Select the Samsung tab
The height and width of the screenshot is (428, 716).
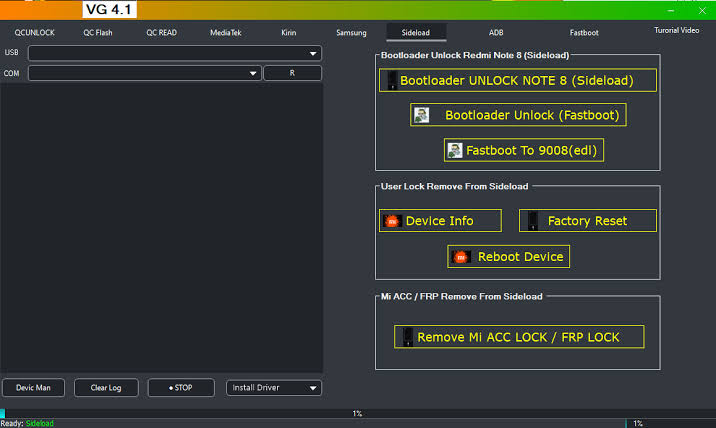[x=351, y=32]
